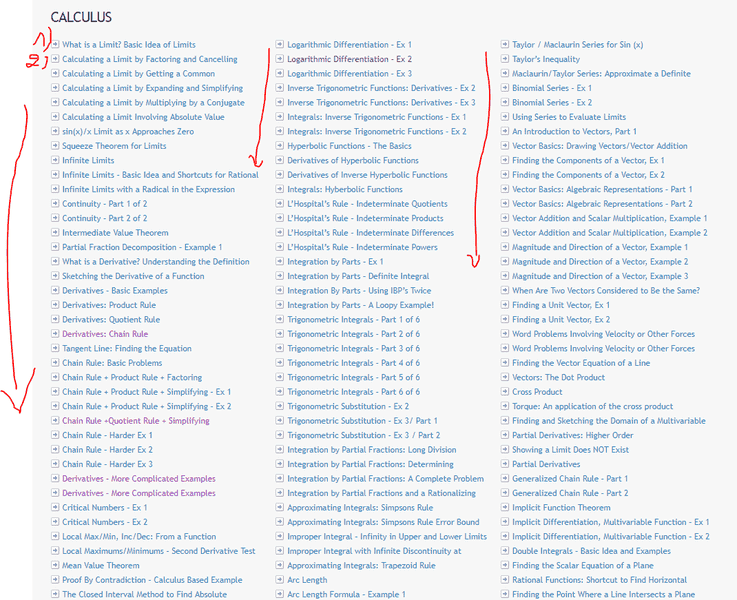
Task: Click the arrow icon beside "Approximating Integrals: Simpsons Rule"
Action: [x=280, y=507]
